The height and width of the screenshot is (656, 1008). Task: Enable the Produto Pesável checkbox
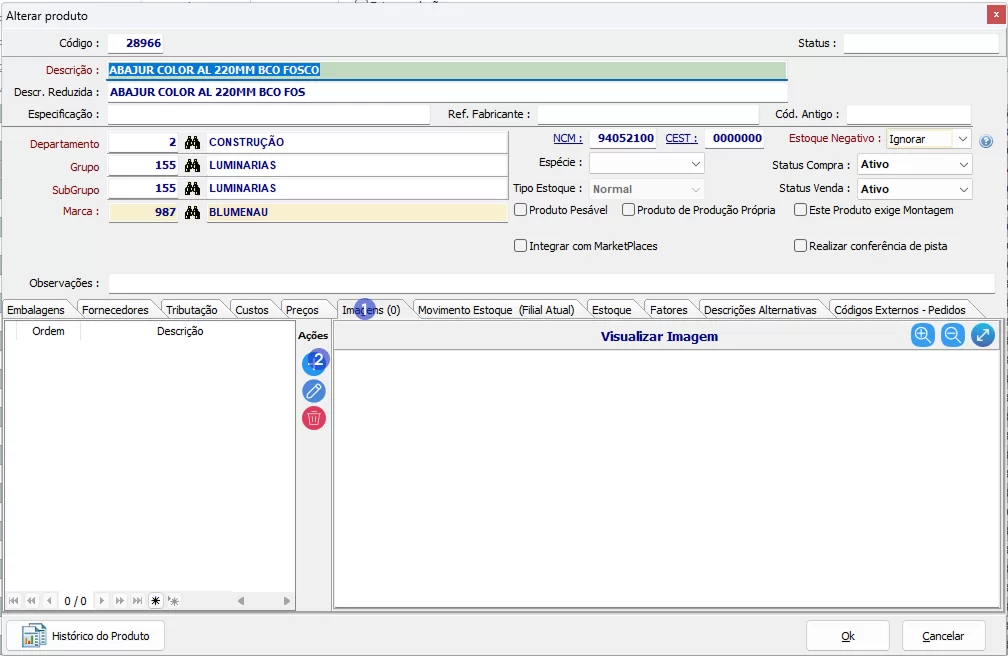point(521,210)
